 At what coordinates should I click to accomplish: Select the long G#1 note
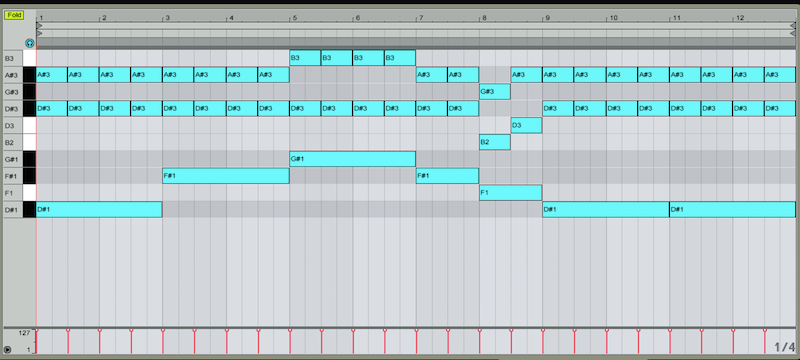tap(353, 159)
